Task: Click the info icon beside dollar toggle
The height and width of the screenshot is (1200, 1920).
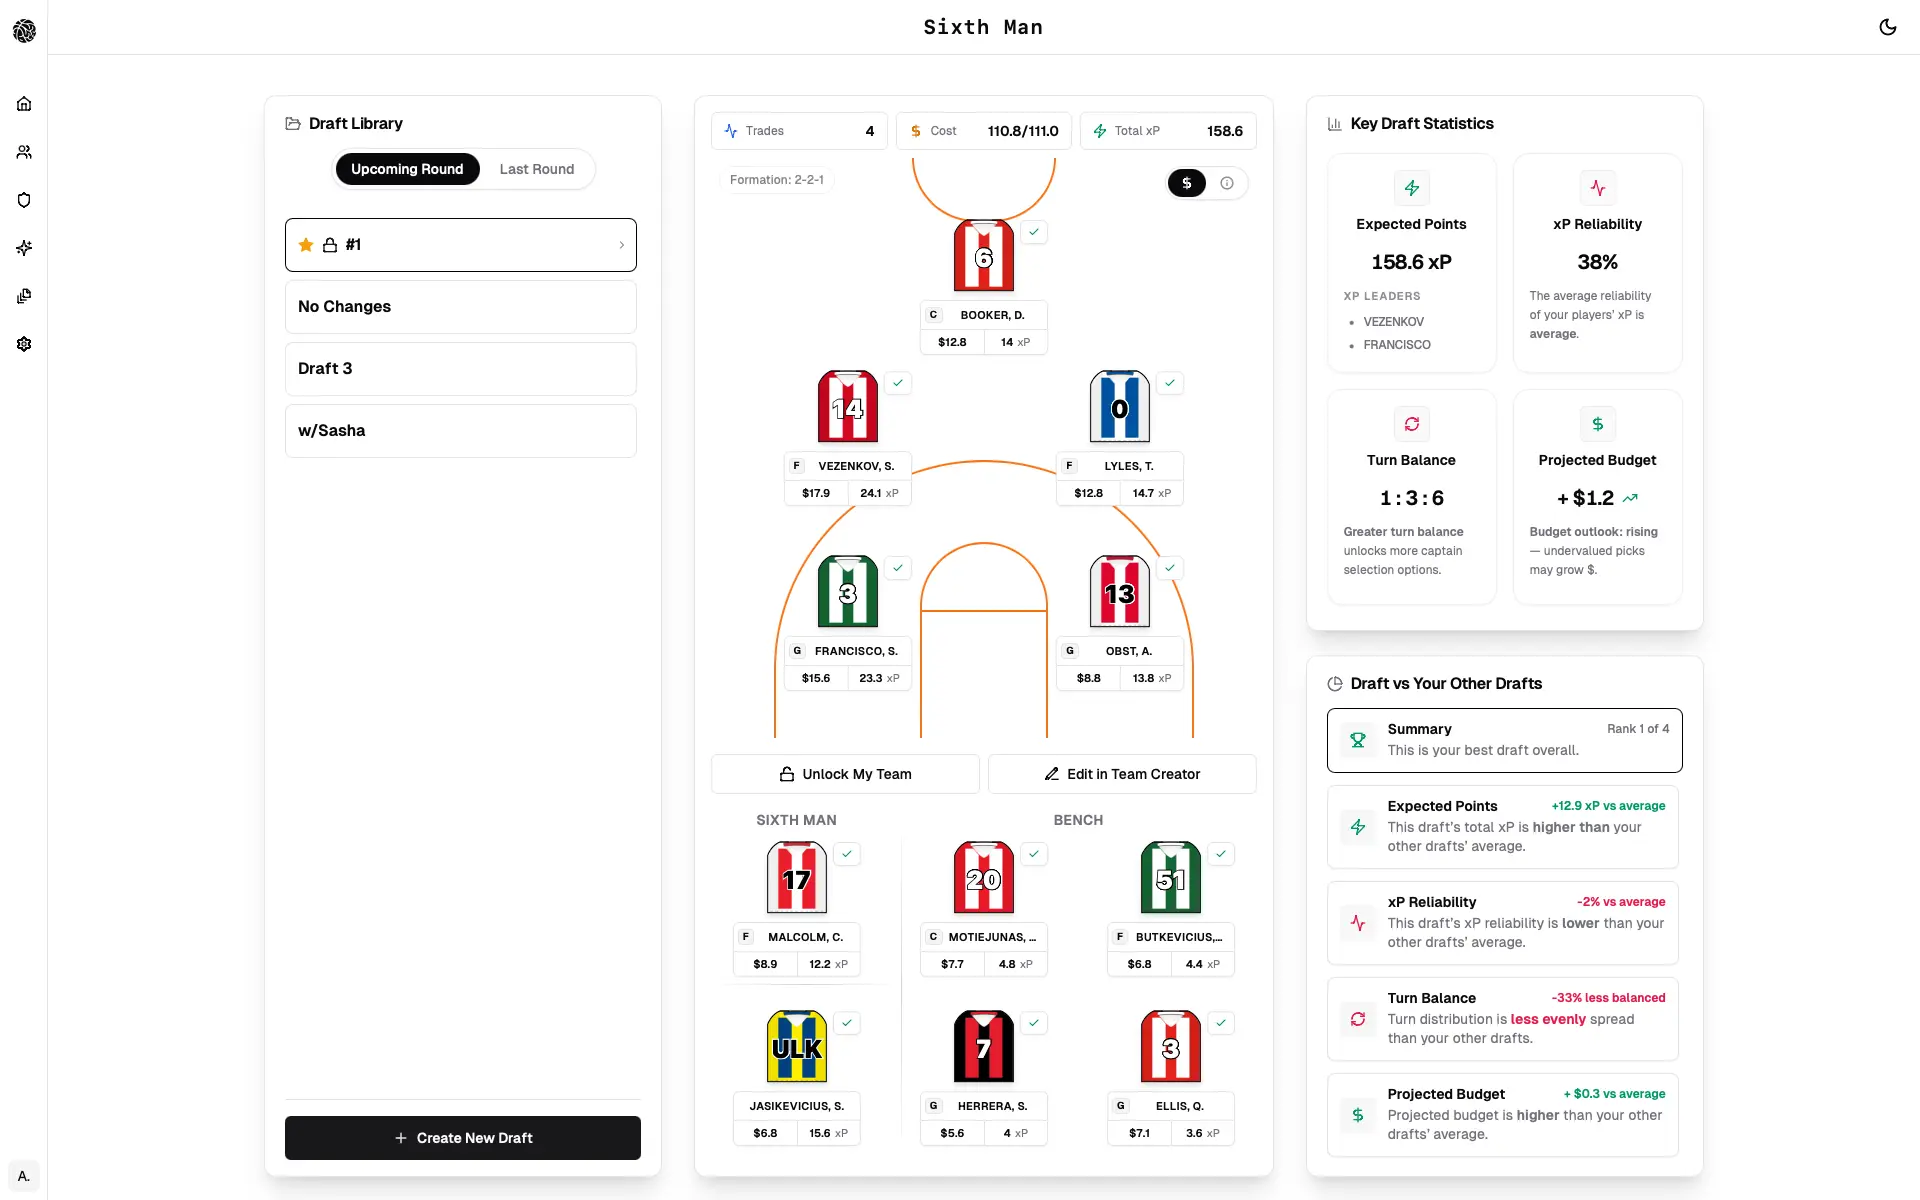Action: pos(1227,183)
